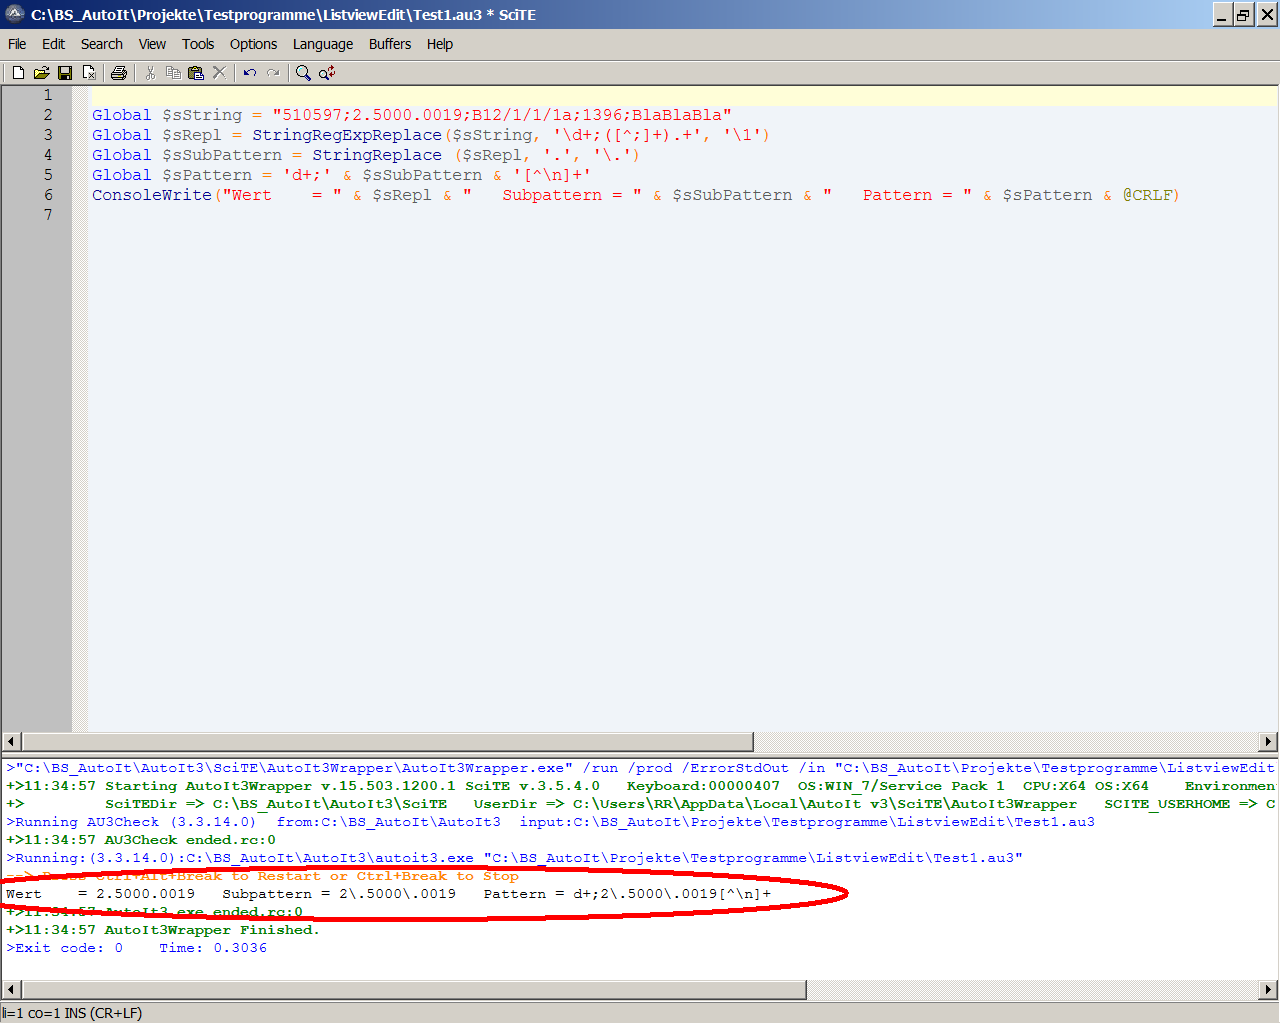Screen dimensions: 1280x1024
Task: Paste from clipboard using toolbar icon
Action: pos(196,73)
